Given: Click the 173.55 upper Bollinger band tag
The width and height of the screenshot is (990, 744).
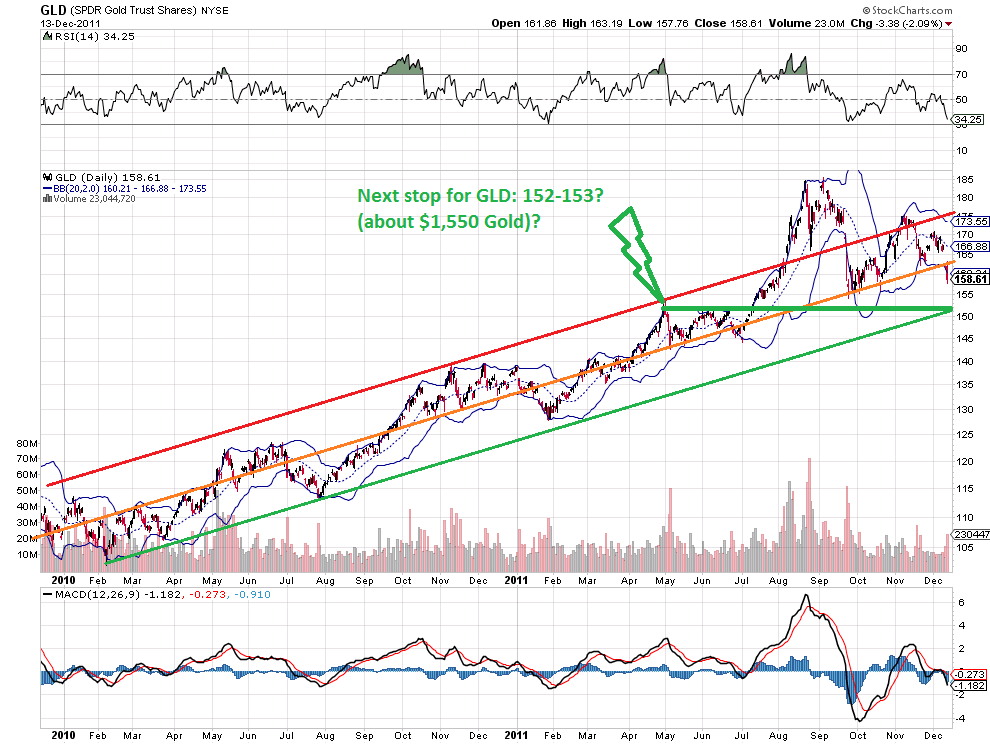Looking at the screenshot, I should coord(971,221).
